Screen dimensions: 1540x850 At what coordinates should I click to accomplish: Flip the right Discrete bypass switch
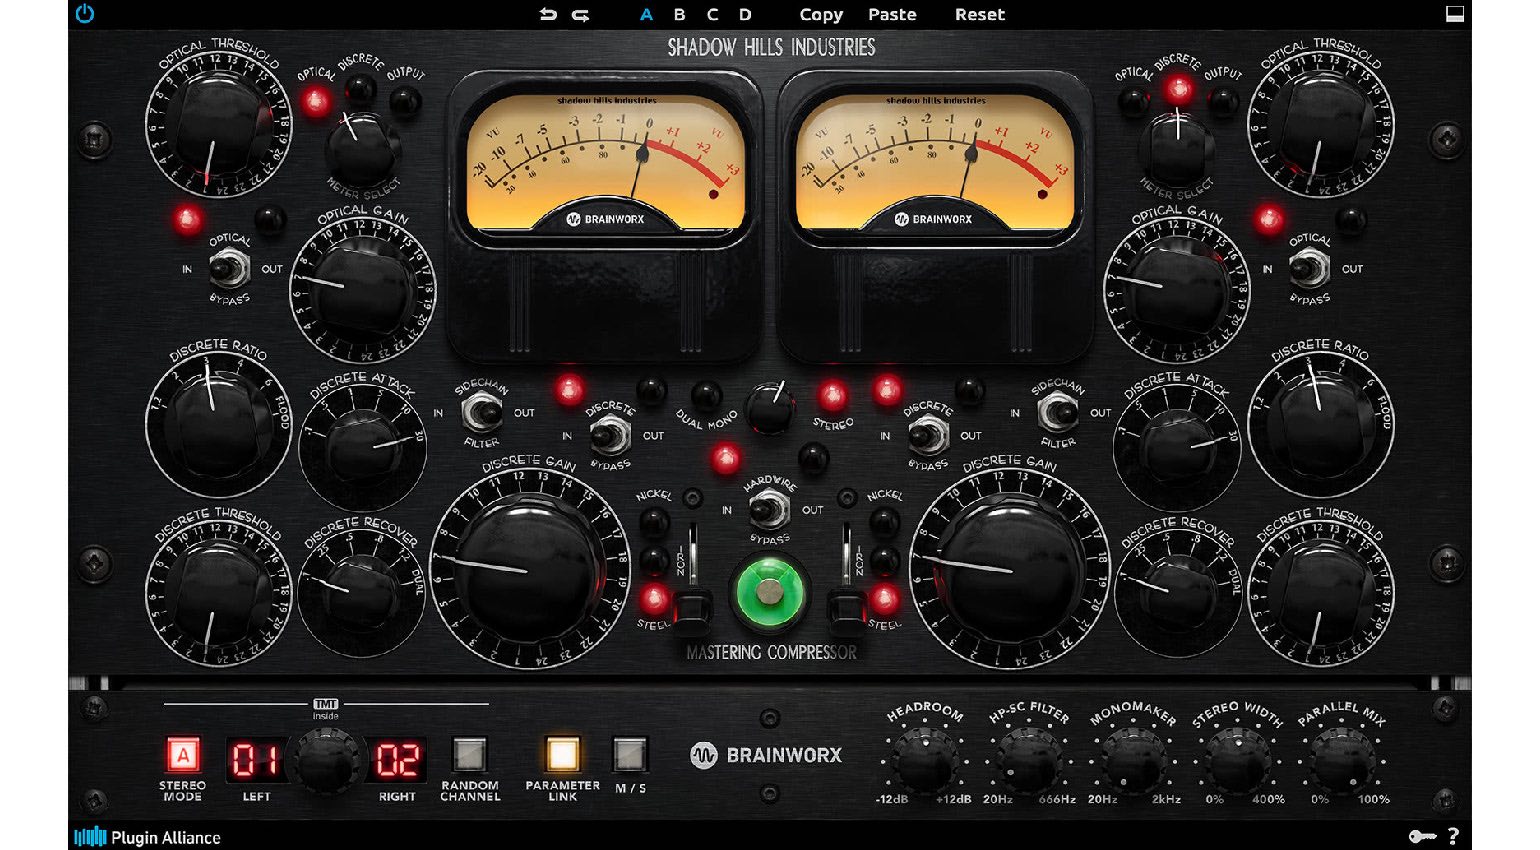927,435
